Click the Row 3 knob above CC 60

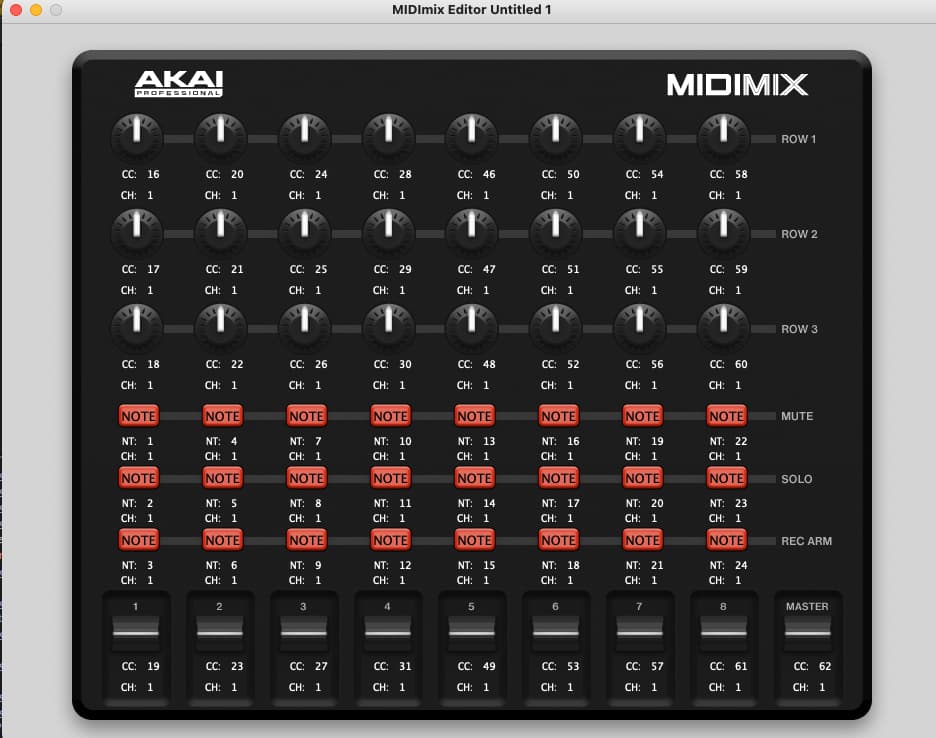point(723,327)
